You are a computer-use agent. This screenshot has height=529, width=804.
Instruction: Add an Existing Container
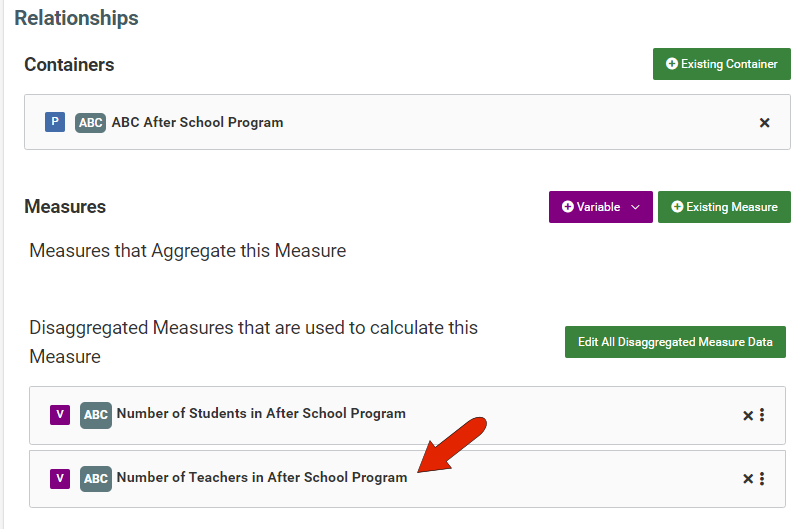point(721,64)
